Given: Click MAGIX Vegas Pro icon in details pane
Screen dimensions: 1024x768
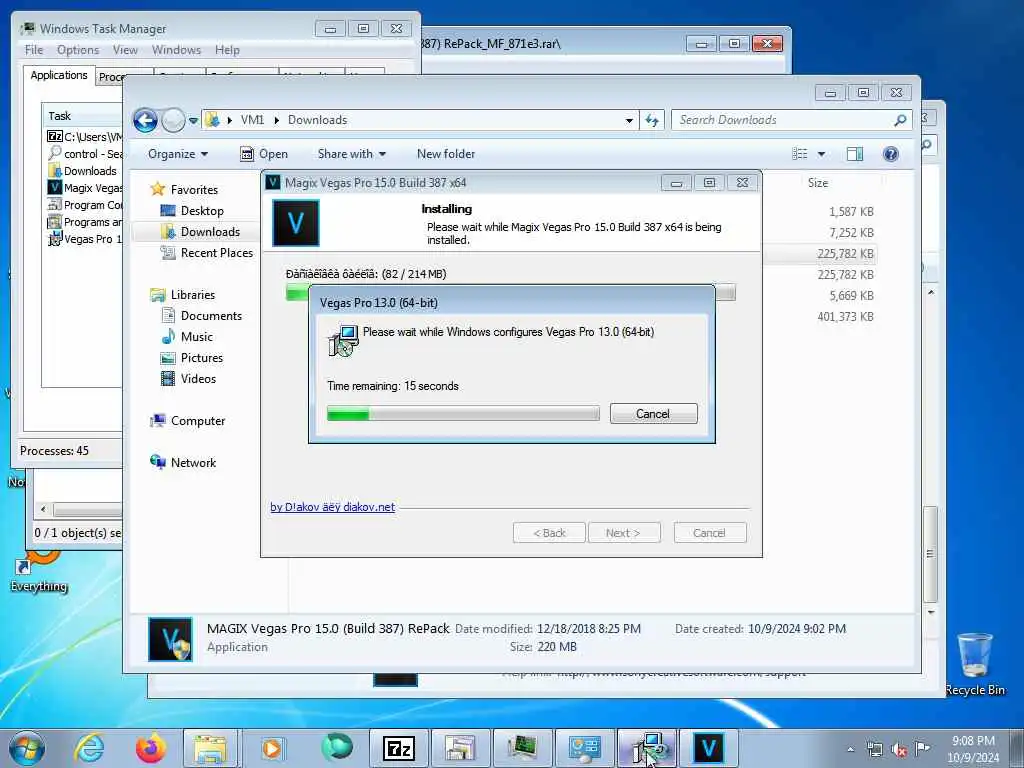Looking at the screenshot, I should (x=170, y=639).
